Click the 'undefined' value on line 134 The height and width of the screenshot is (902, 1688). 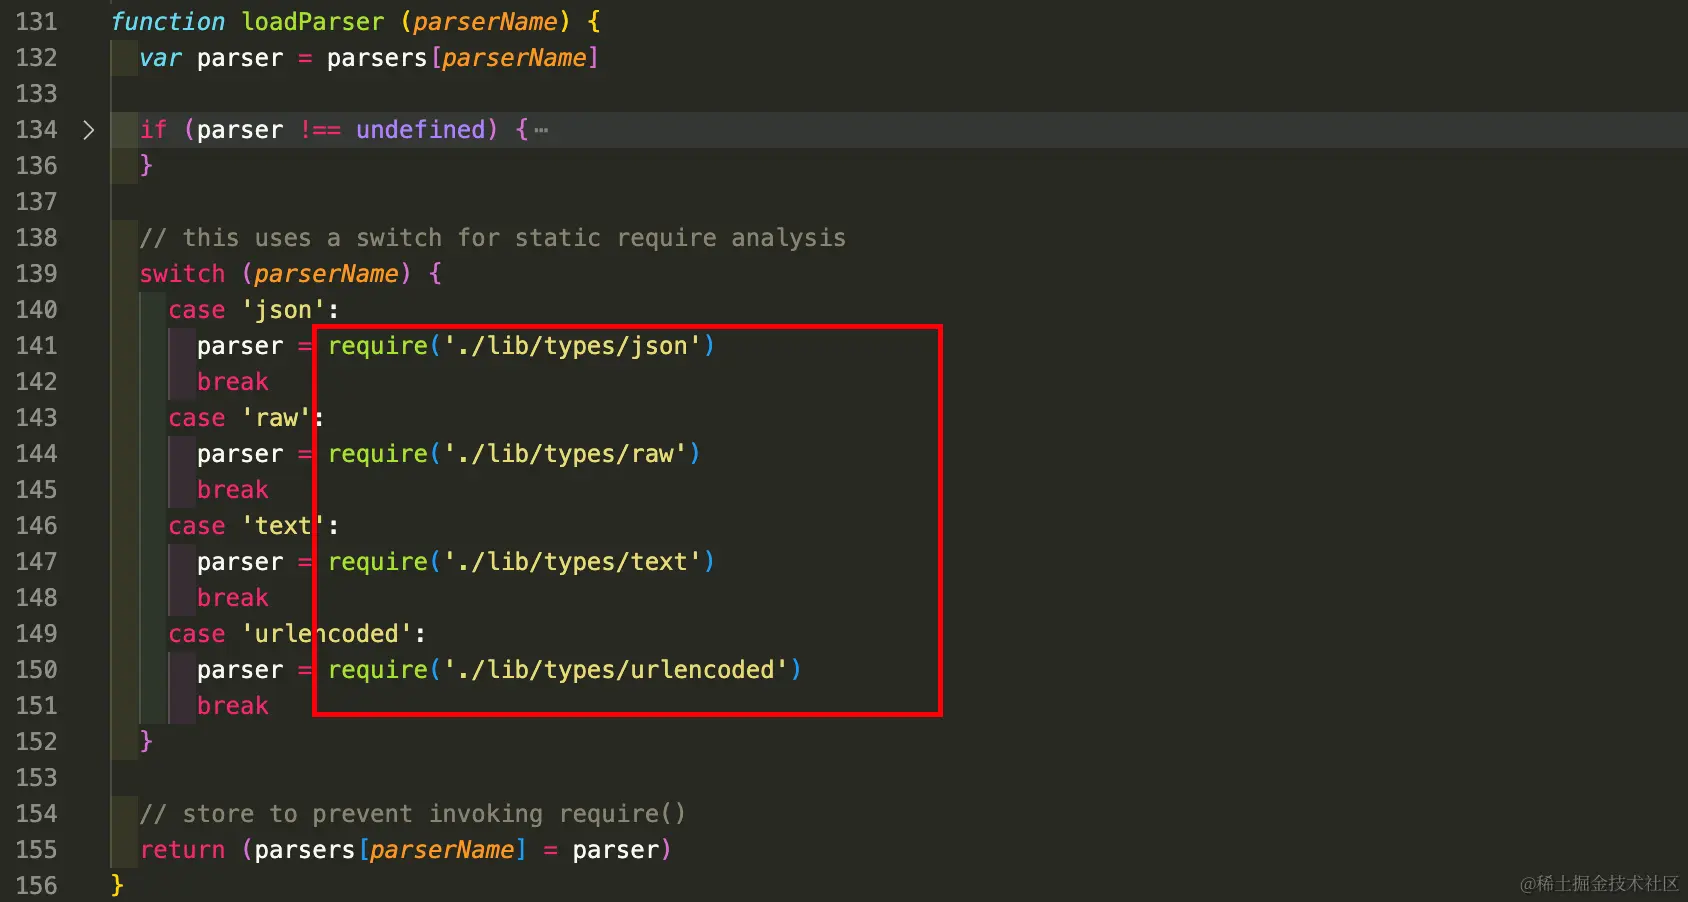(x=421, y=130)
